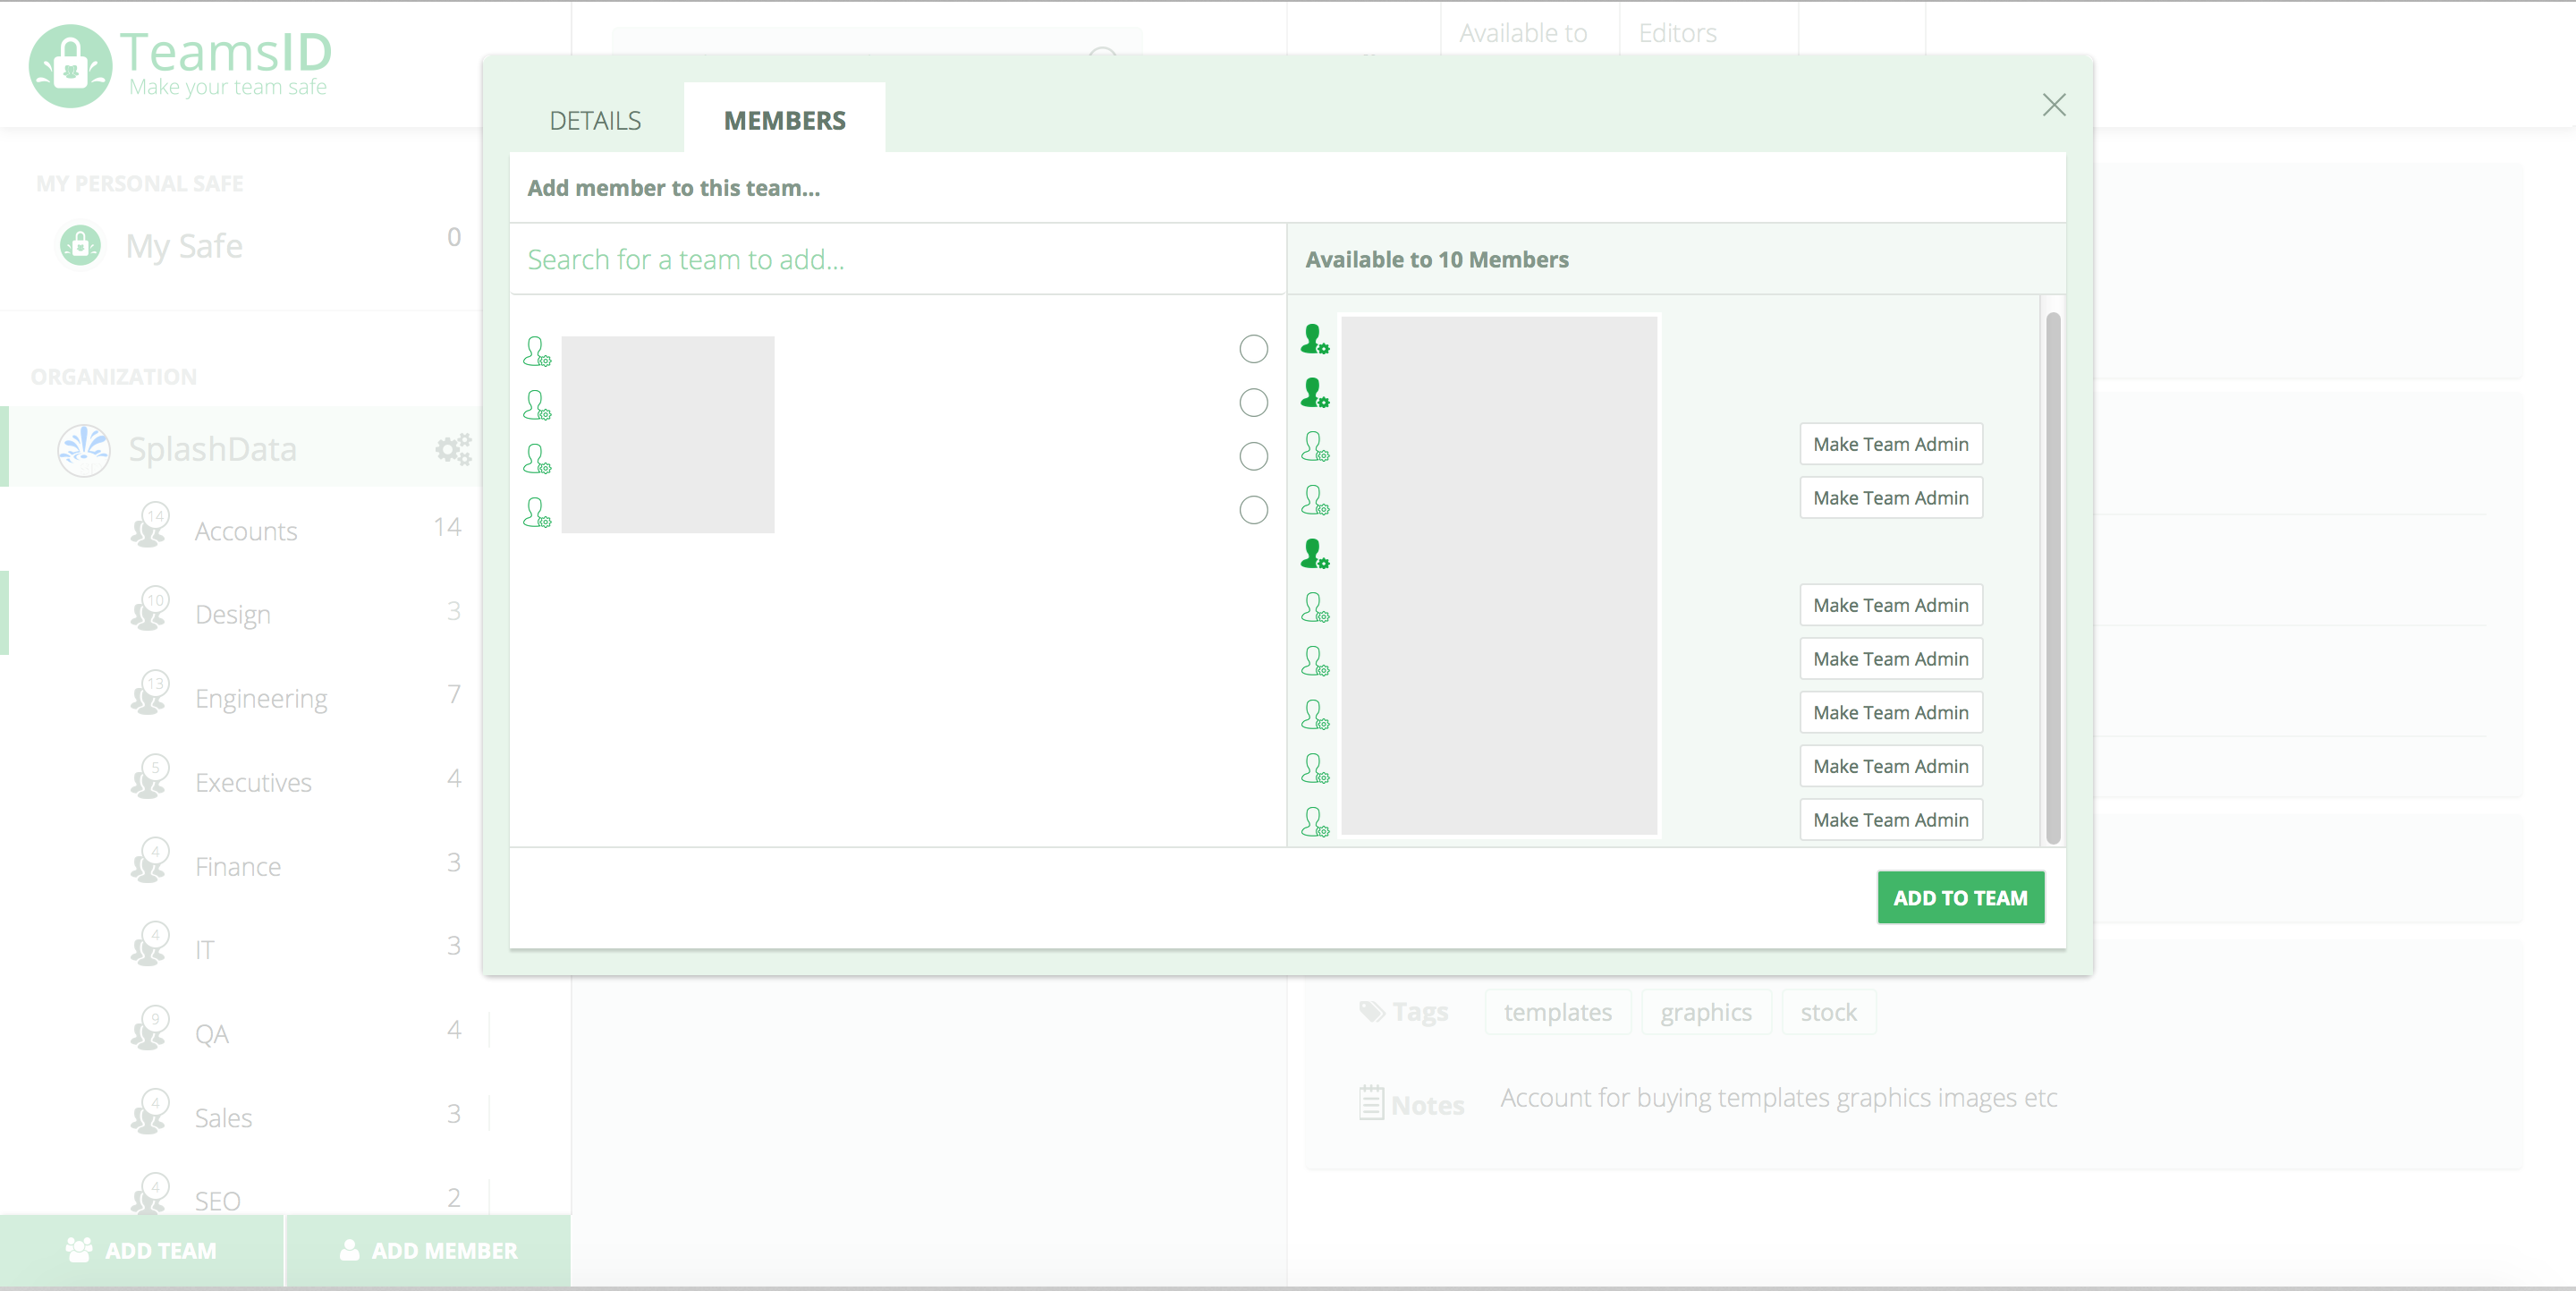Close the team members dialog
This screenshot has width=2576, height=1291.
[2053, 105]
